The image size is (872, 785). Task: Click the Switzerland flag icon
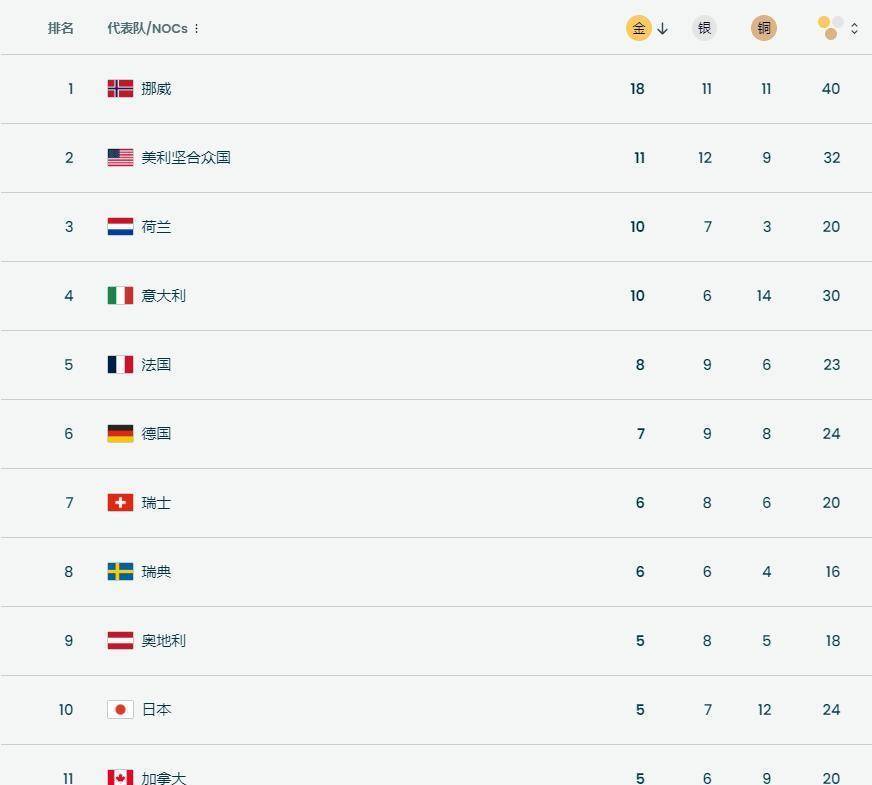click(120, 502)
